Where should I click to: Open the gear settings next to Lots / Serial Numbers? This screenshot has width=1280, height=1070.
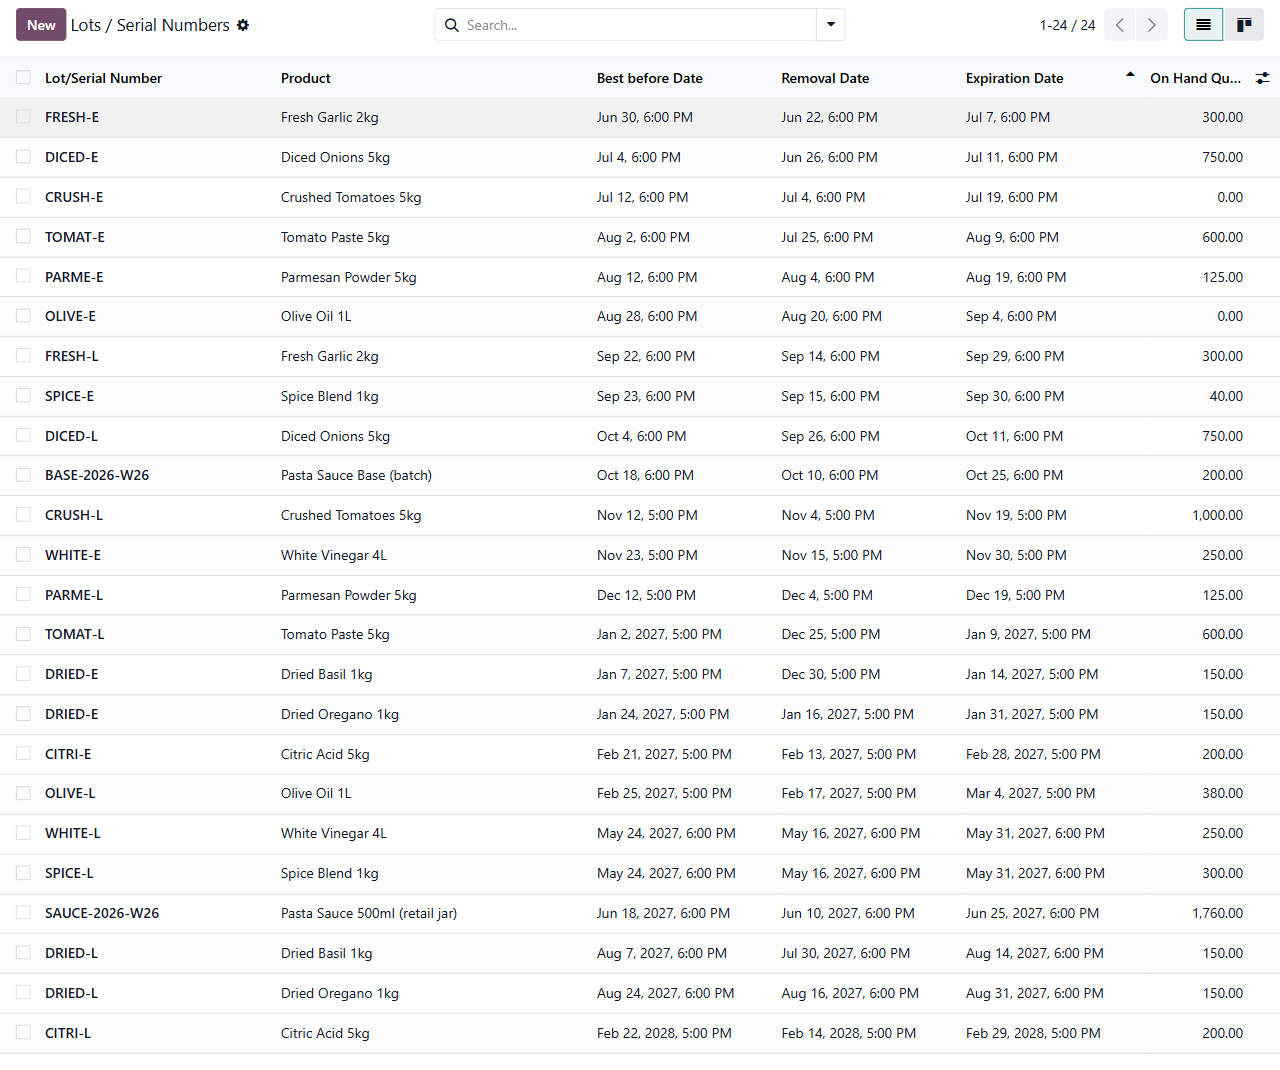(x=243, y=25)
